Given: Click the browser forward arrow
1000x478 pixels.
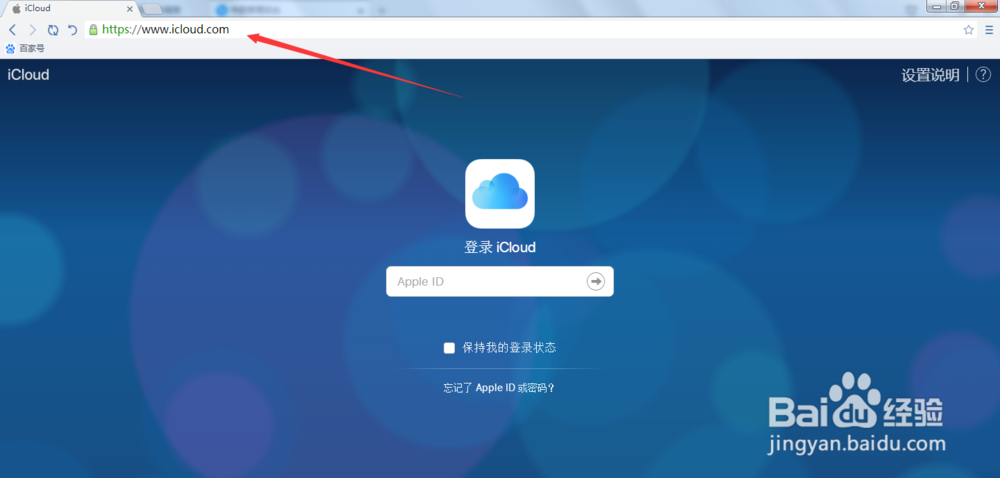Looking at the screenshot, I should click(x=33, y=30).
